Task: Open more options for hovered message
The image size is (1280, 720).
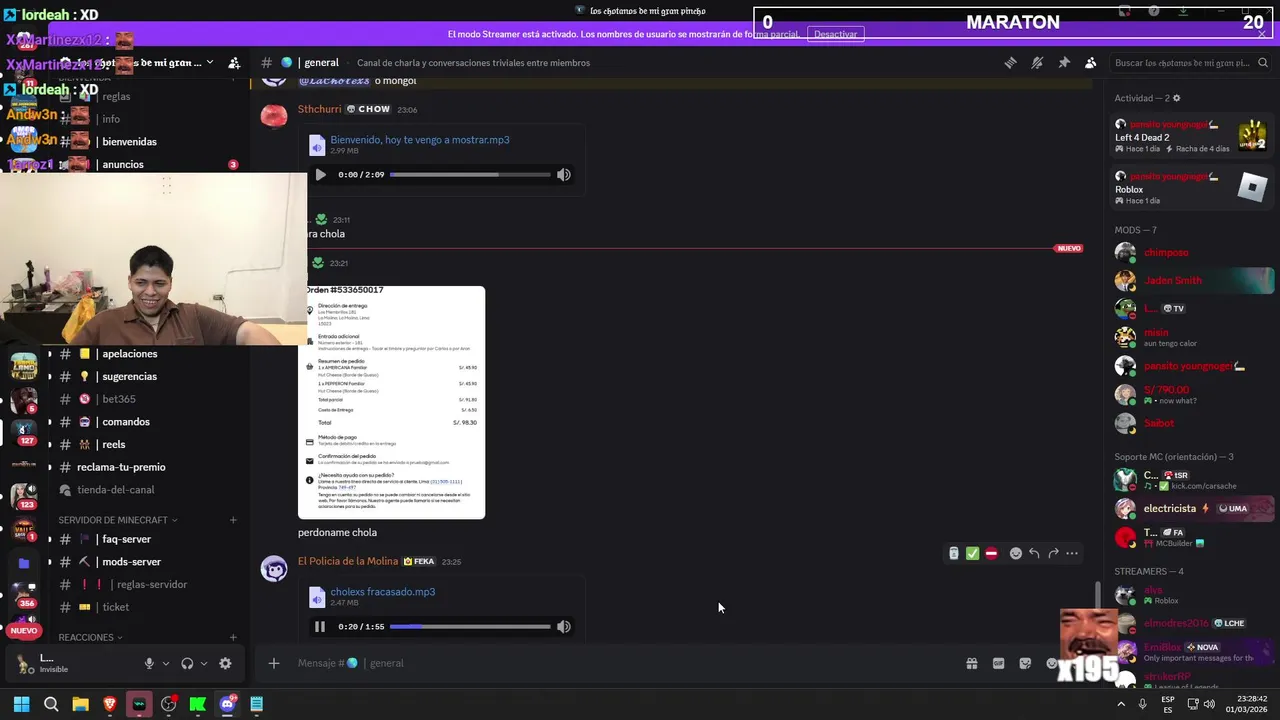Action: pos(1072,553)
